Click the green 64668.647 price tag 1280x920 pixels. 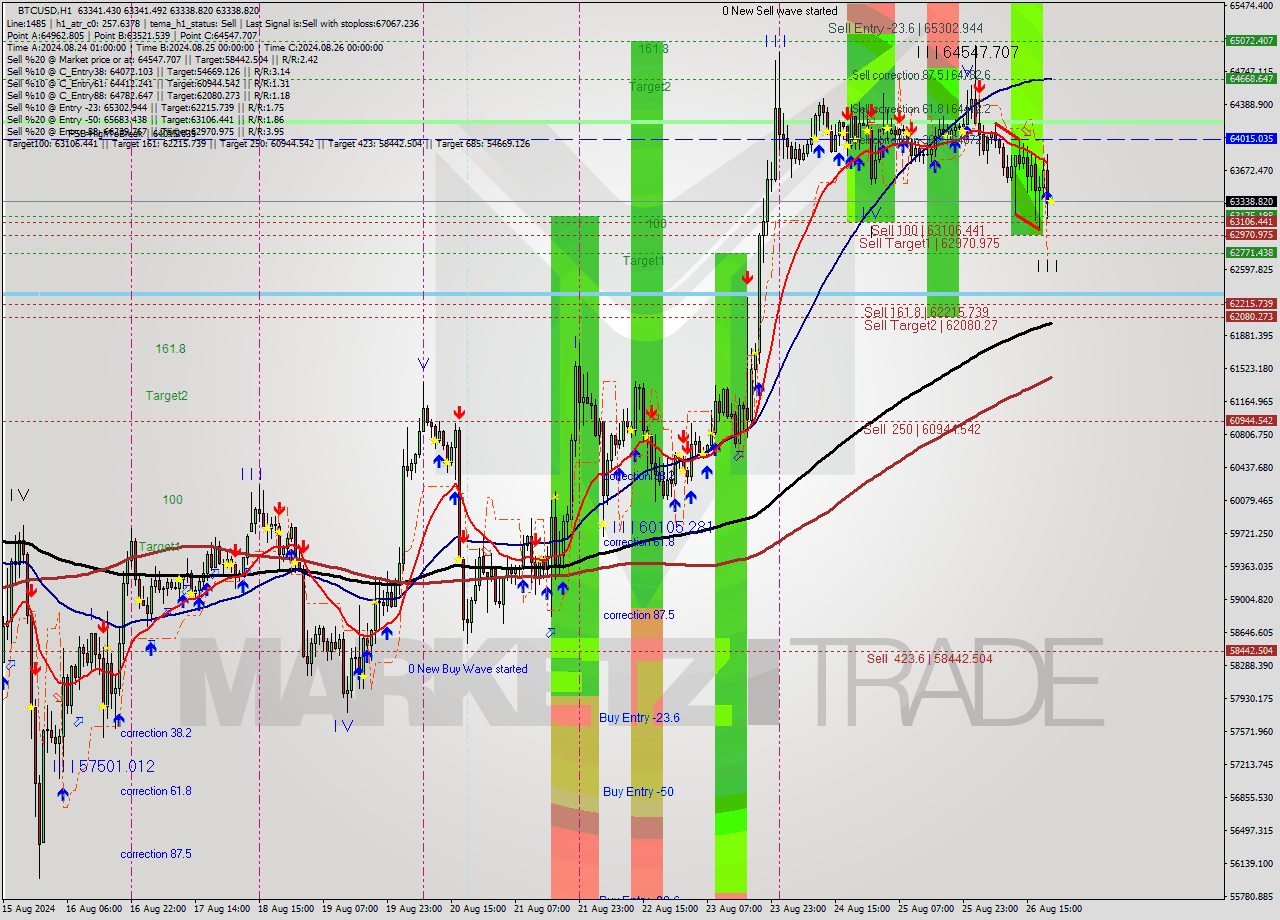tap(1251, 78)
